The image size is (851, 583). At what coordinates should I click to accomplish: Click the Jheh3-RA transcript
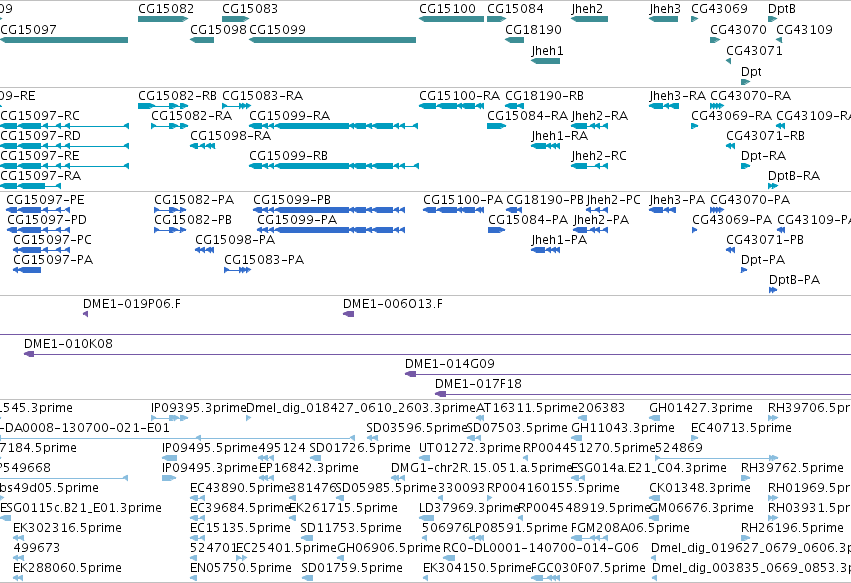click(664, 106)
